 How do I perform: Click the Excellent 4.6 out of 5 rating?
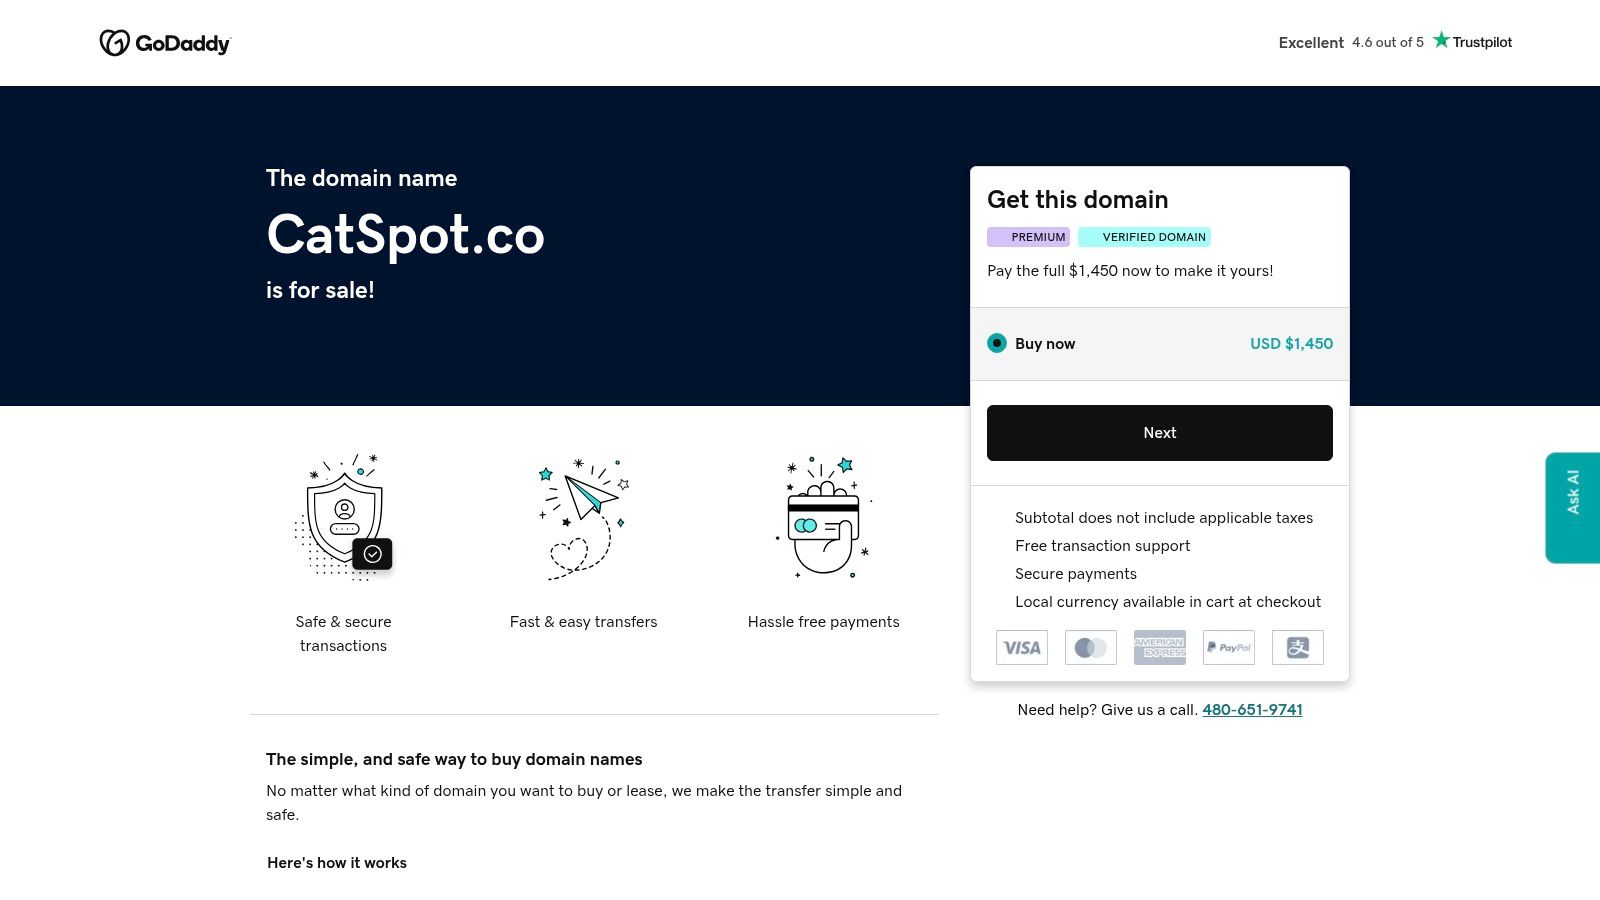(x=1351, y=42)
